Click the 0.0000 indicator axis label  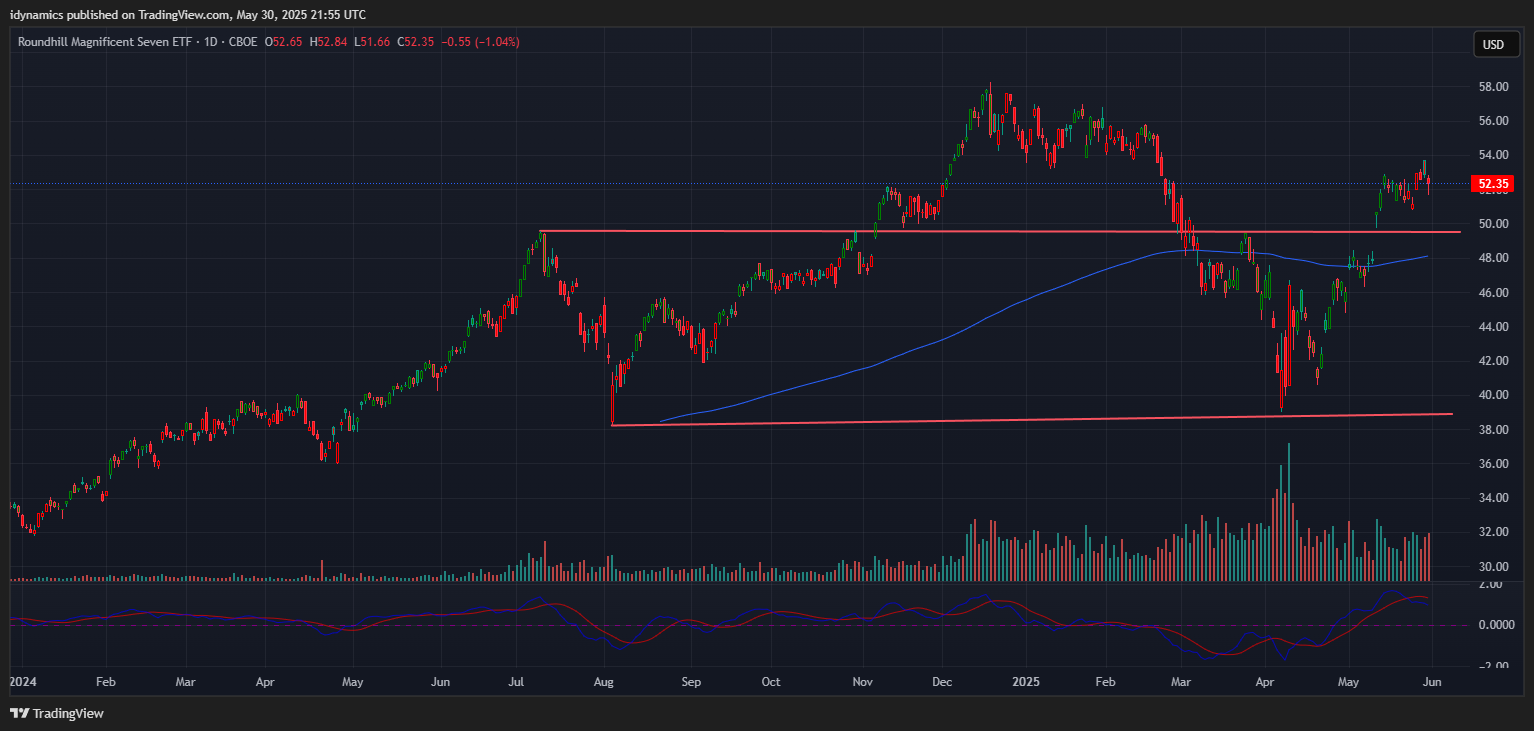(1496, 625)
